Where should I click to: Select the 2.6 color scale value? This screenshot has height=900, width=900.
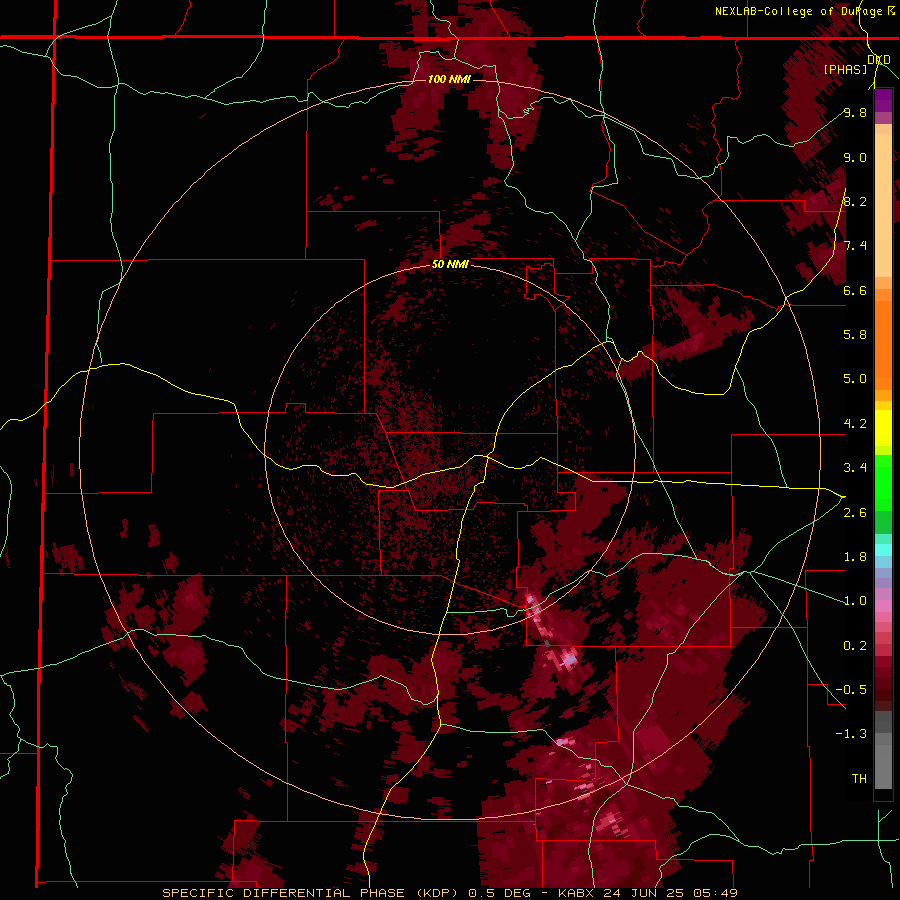[x=855, y=513]
